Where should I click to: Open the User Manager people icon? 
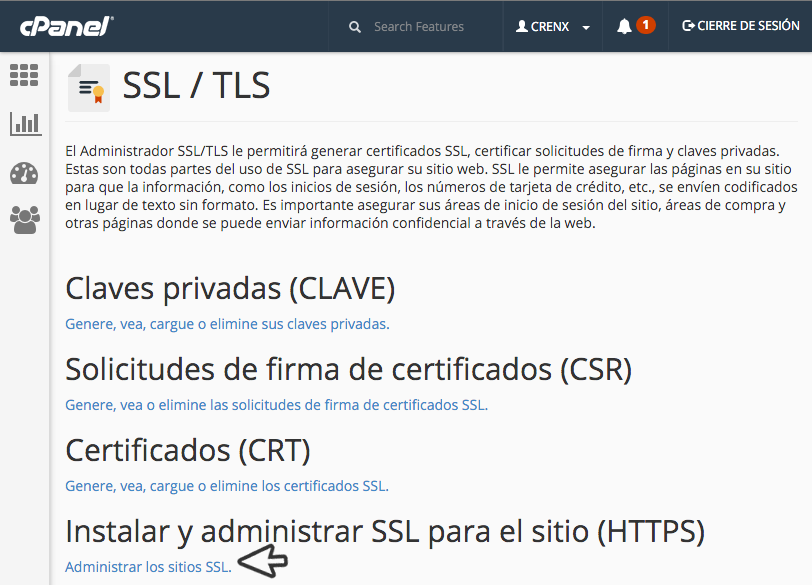tap(24, 219)
